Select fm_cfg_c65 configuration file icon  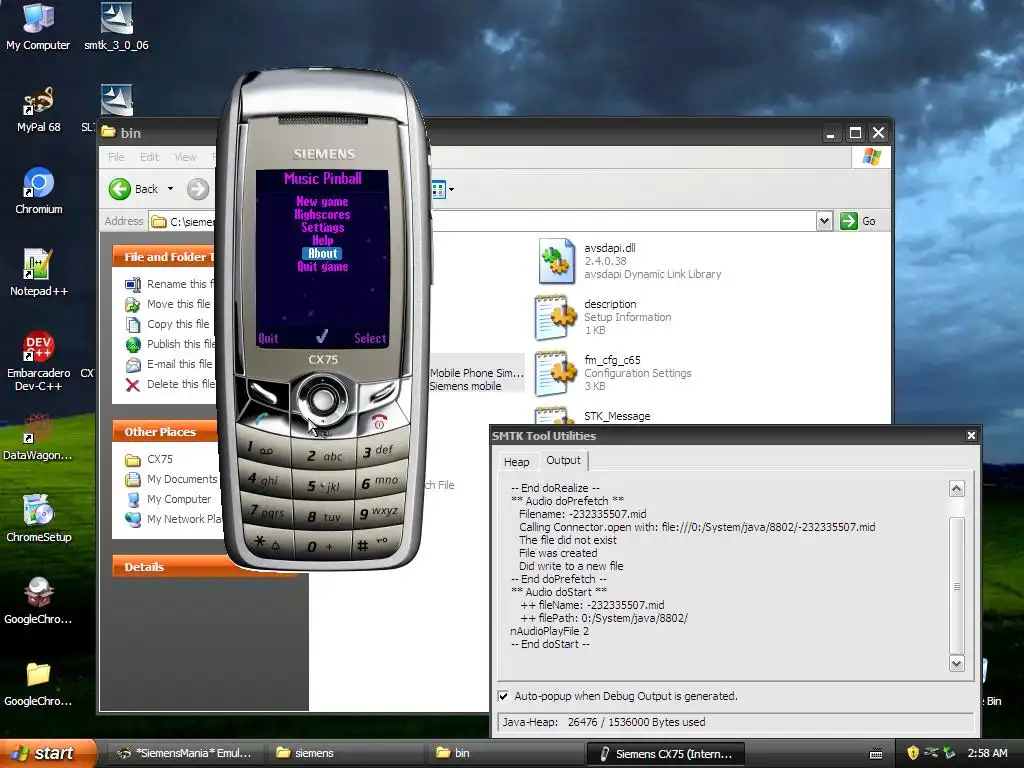[x=556, y=374]
